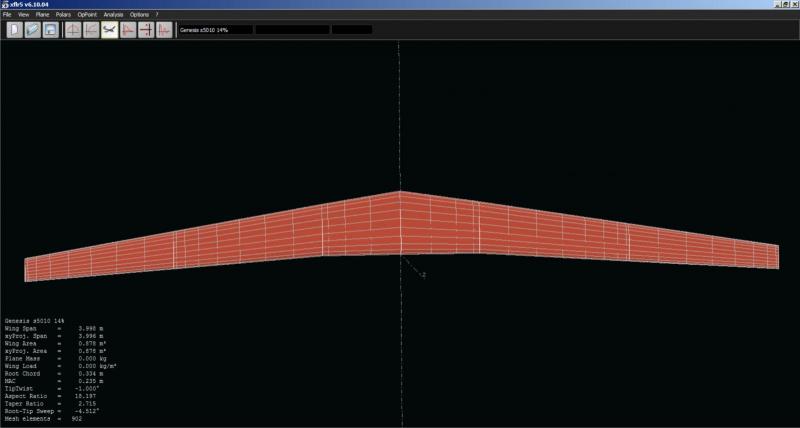This screenshot has height=428, width=800.
Task: Open the File menu
Action: [7, 16]
